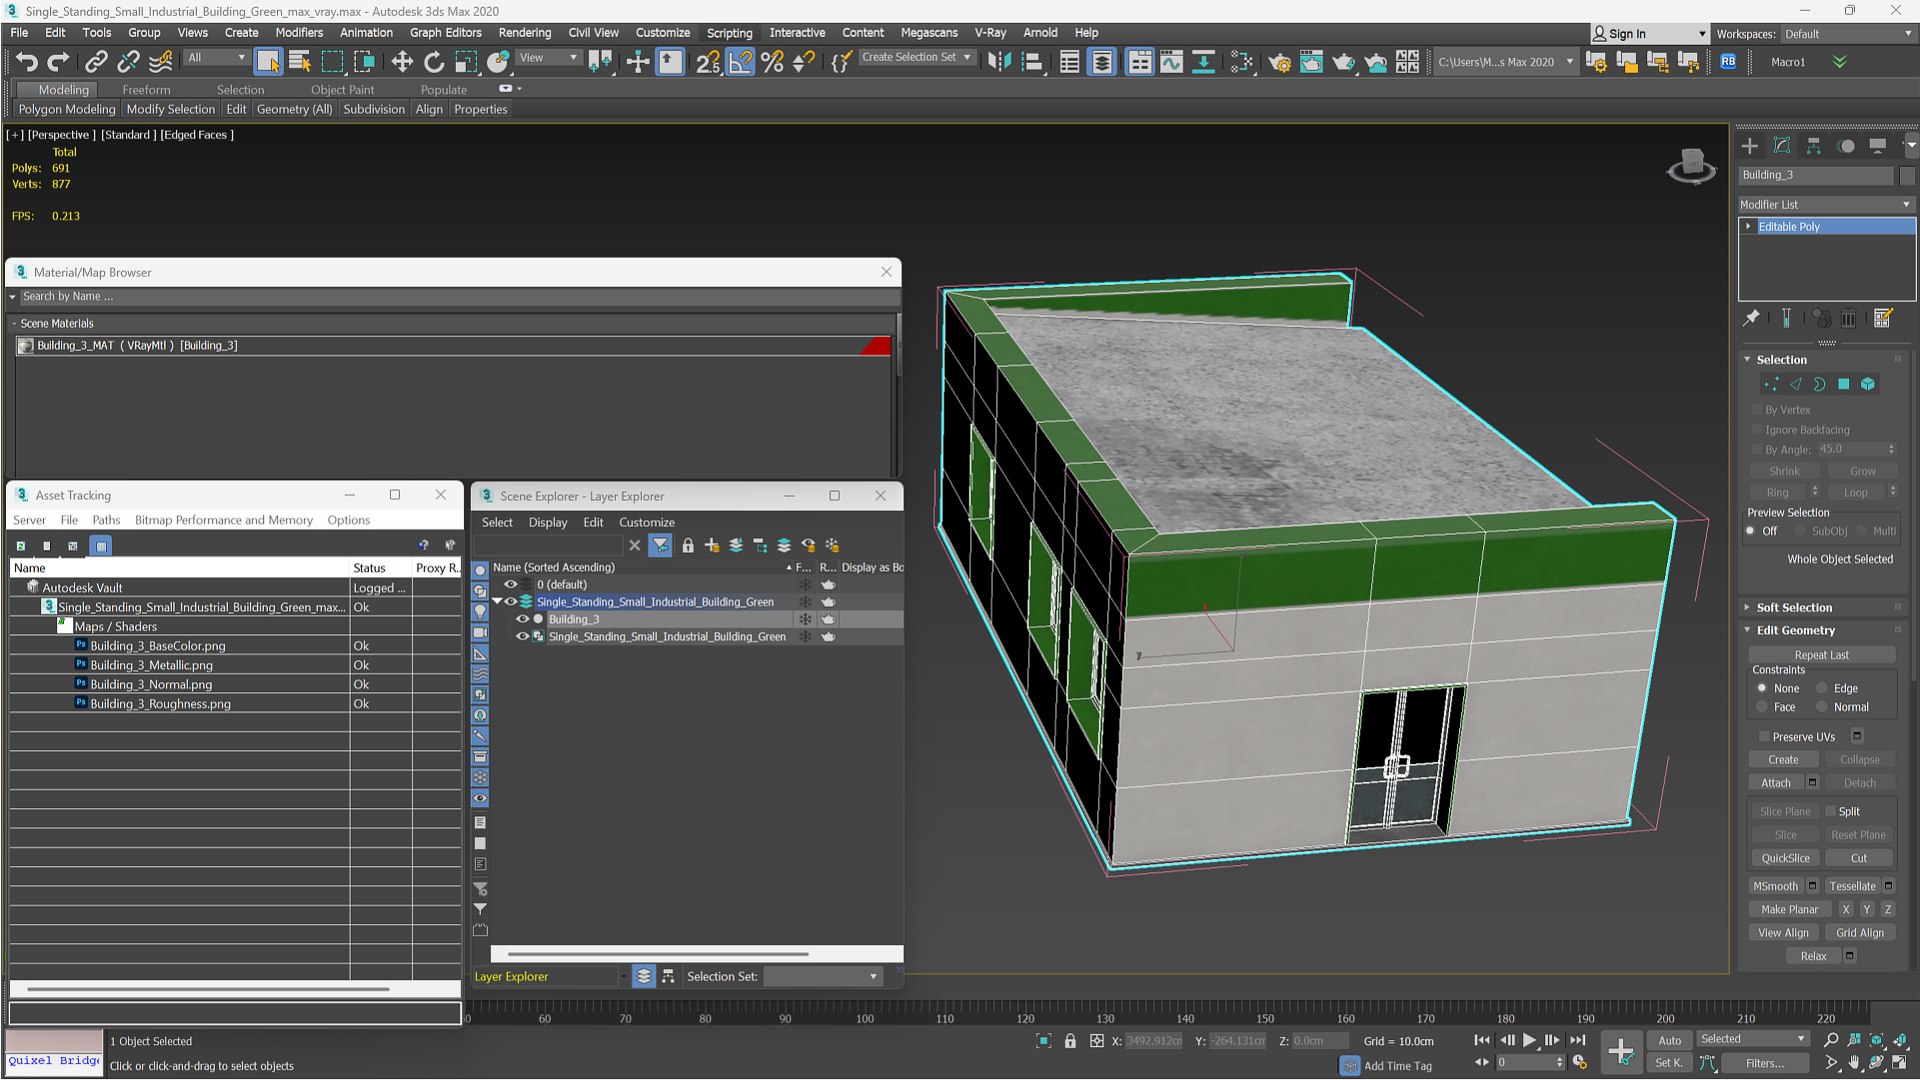Image resolution: width=1920 pixels, height=1080 pixels.
Task: Click Building_3_MAT material red swatch corner
Action: pyautogui.click(x=877, y=346)
